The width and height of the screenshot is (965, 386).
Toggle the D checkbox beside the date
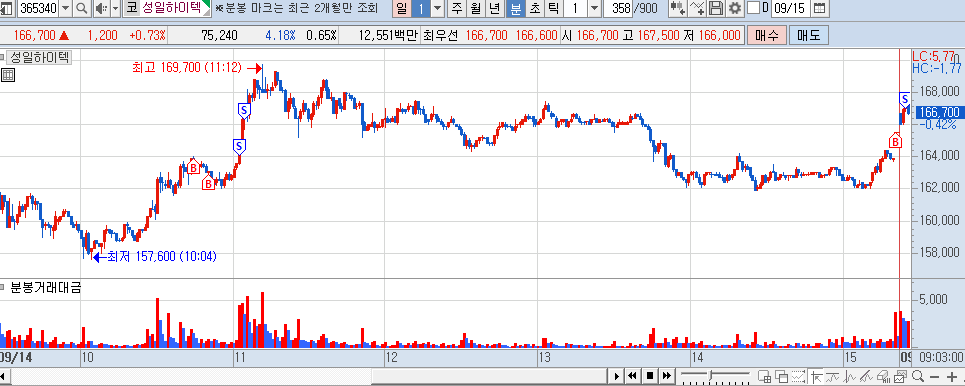(753, 8)
